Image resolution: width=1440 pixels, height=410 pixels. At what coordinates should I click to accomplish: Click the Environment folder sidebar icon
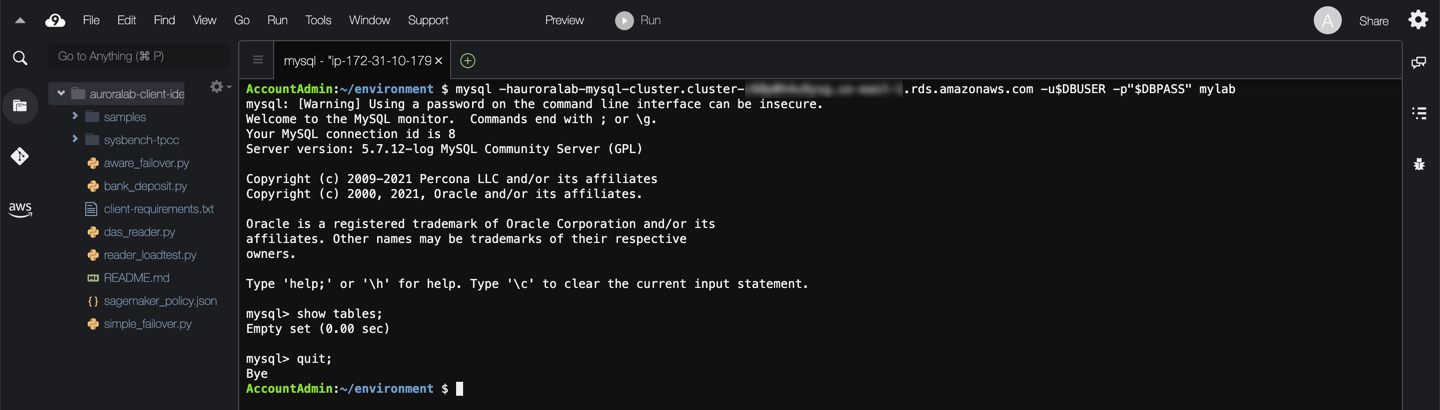(20, 106)
